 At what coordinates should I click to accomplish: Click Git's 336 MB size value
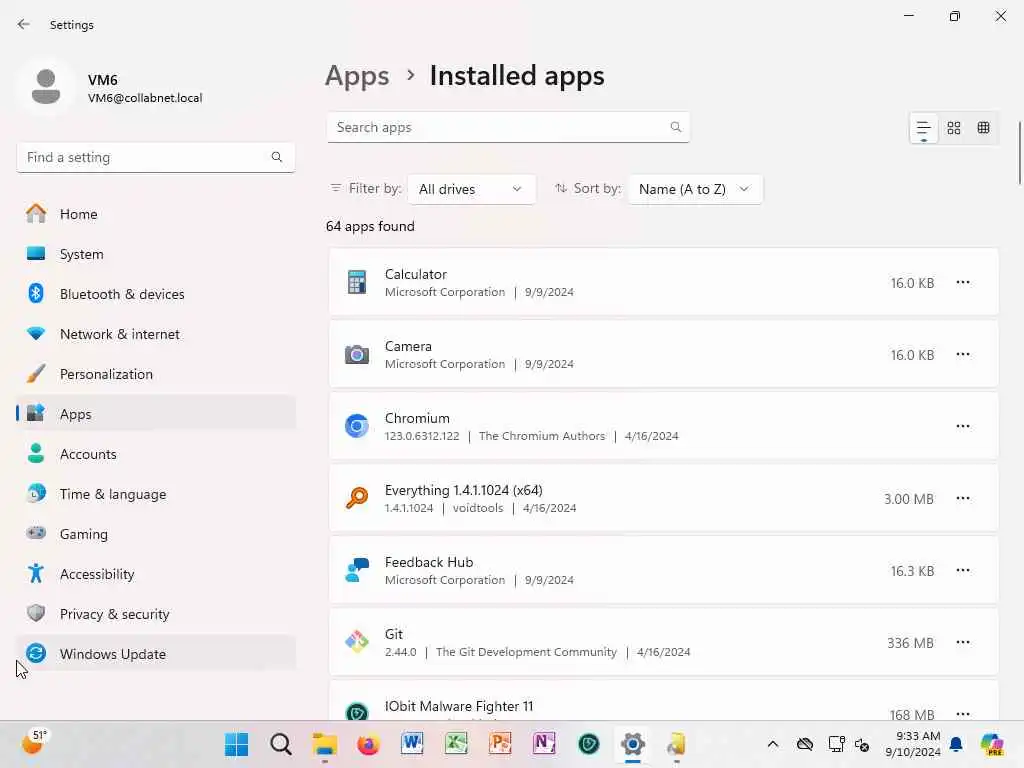(910, 643)
